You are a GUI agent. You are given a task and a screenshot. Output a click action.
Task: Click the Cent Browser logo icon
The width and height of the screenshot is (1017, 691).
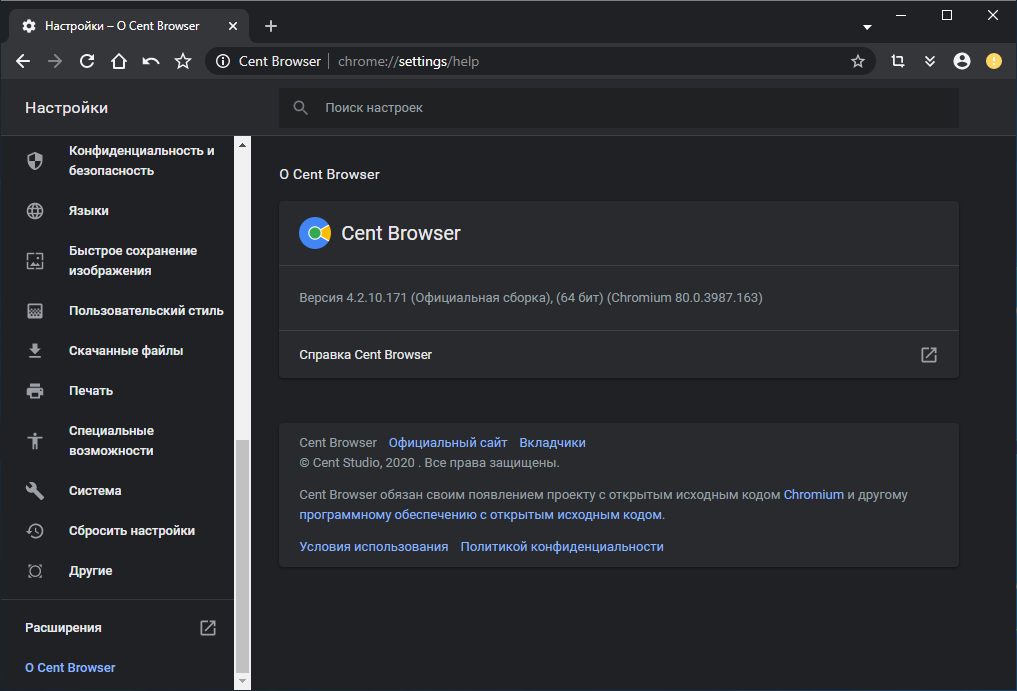coord(315,233)
